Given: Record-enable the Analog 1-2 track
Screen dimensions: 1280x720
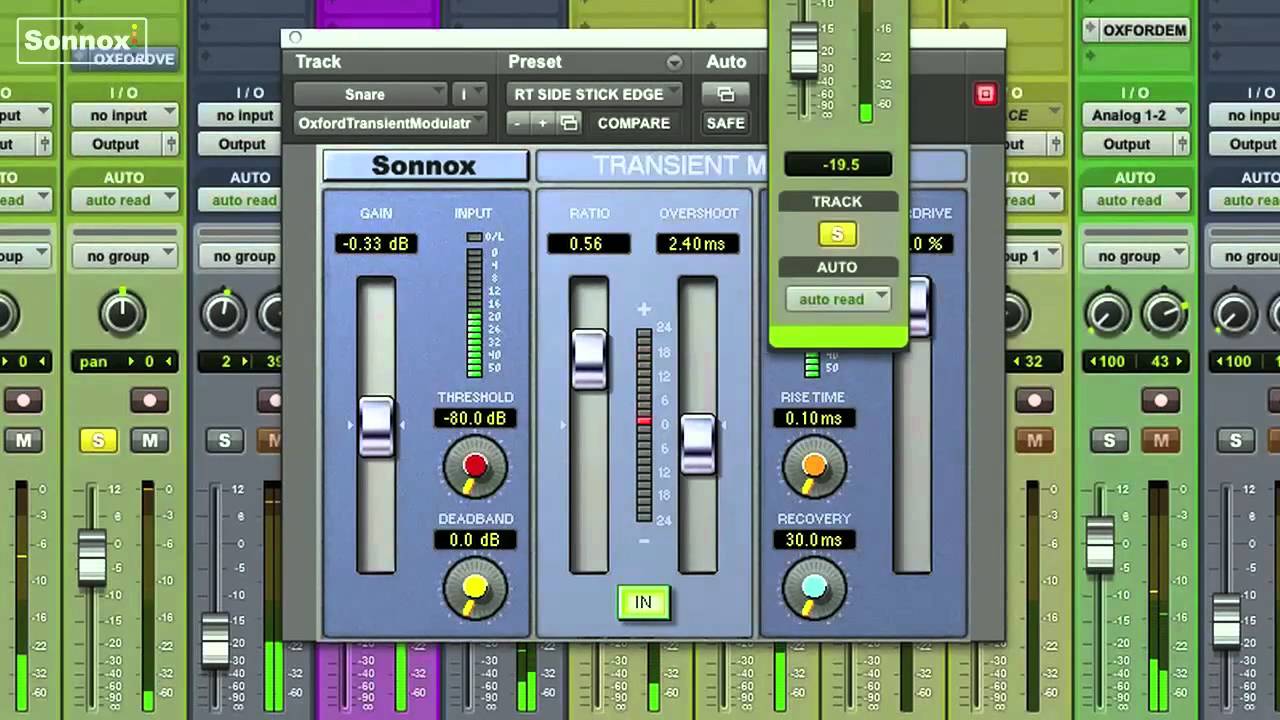Looking at the screenshot, I should [1160, 401].
